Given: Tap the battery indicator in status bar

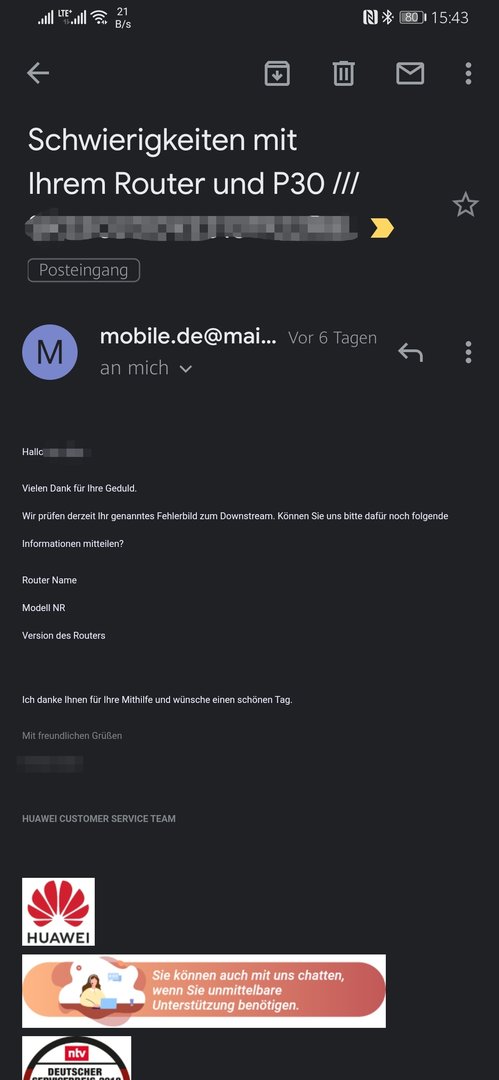Looking at the screenshot, I should (x=412, y=18).
